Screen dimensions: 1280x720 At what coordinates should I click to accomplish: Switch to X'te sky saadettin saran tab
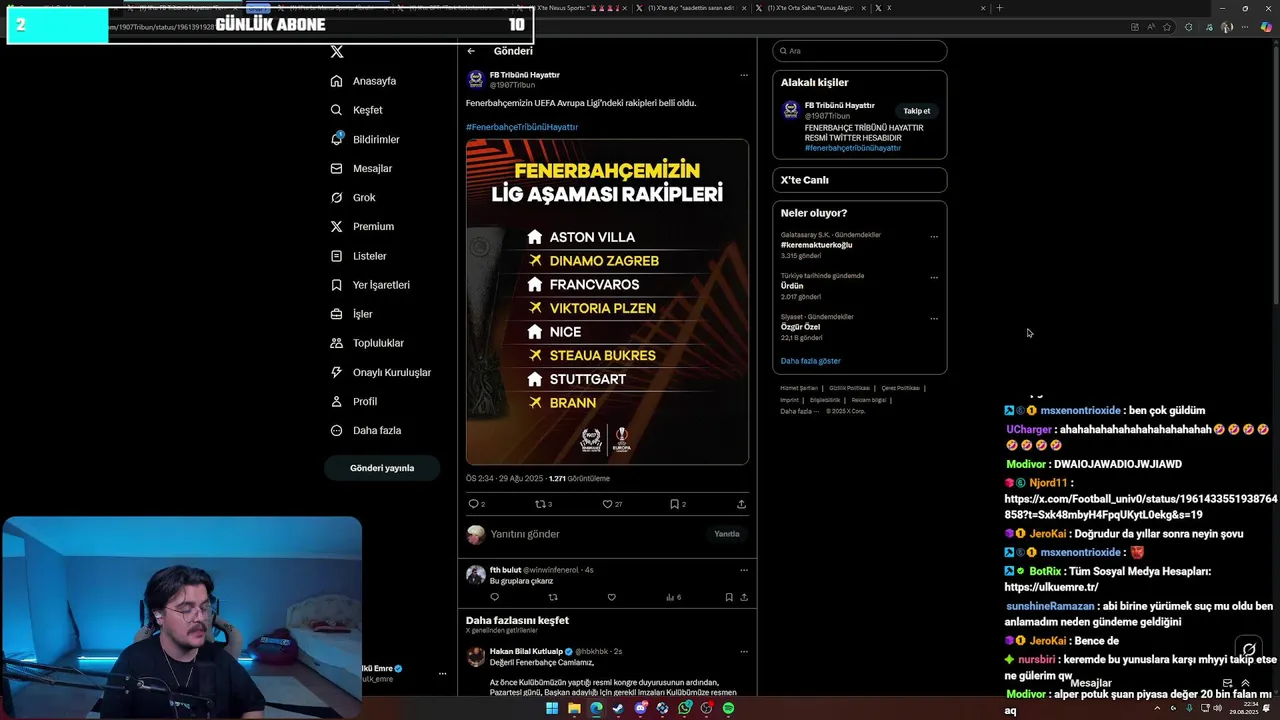[691, 8]
